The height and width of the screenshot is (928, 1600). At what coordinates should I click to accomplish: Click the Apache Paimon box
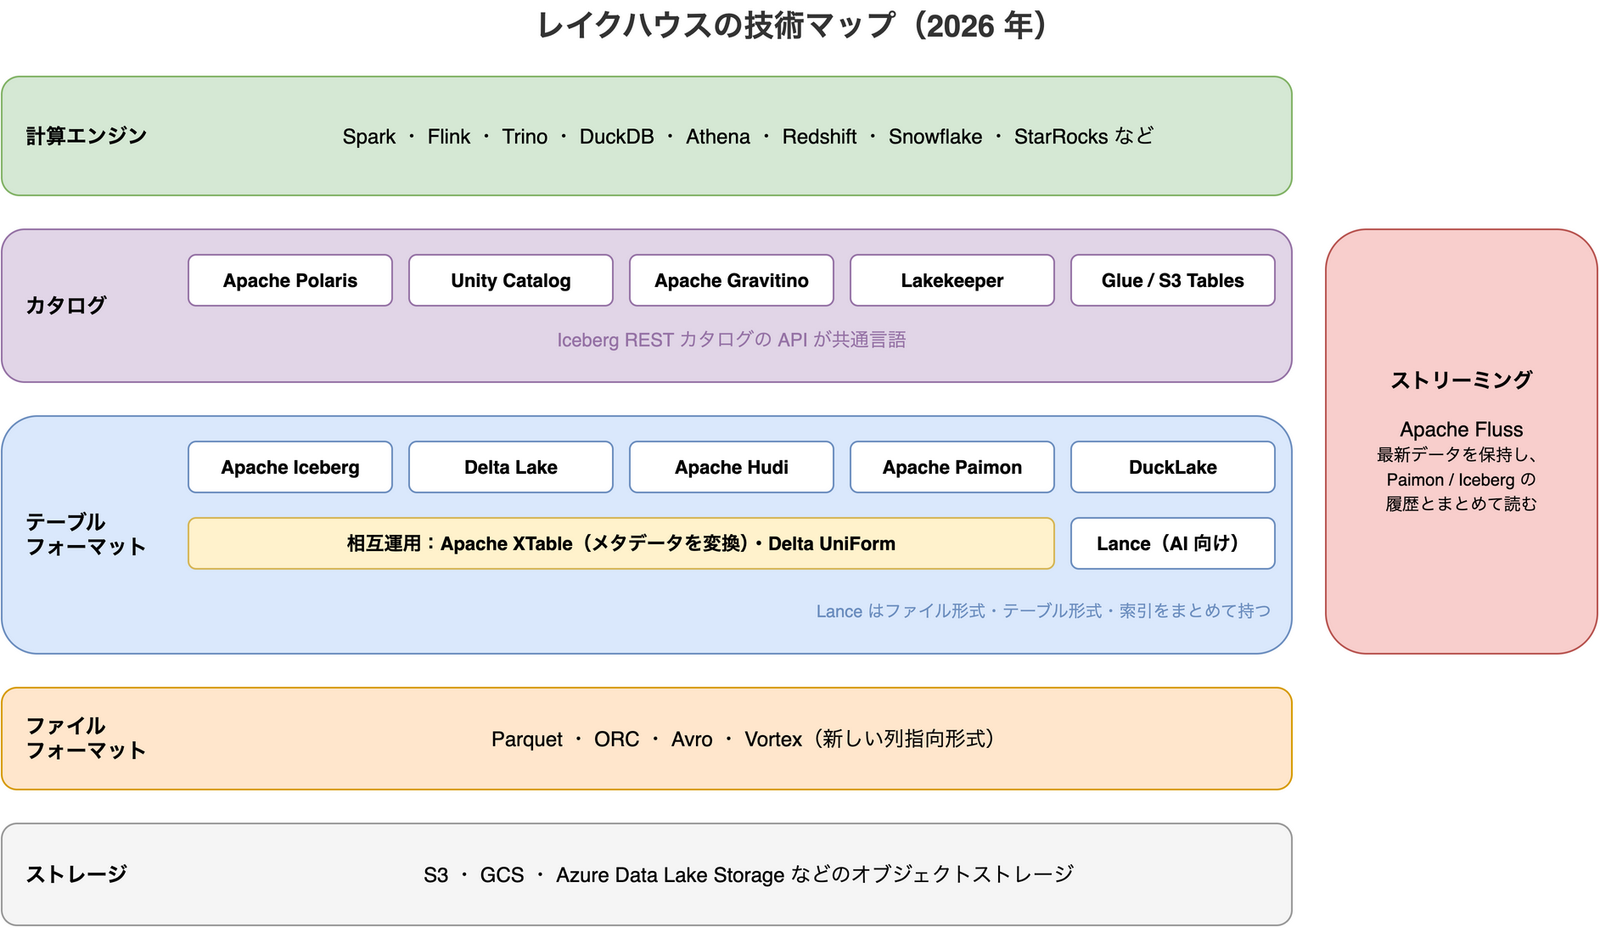pyautogui.click(x=952, y=467)
